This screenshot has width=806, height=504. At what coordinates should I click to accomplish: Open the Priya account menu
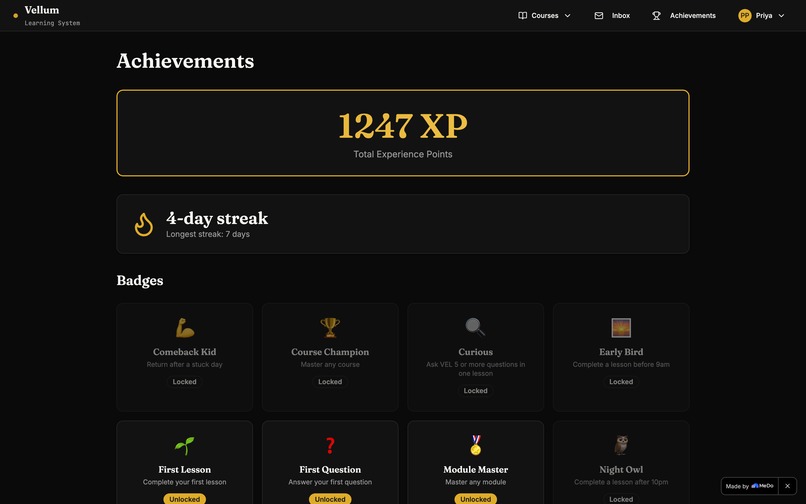pos(762,15)
